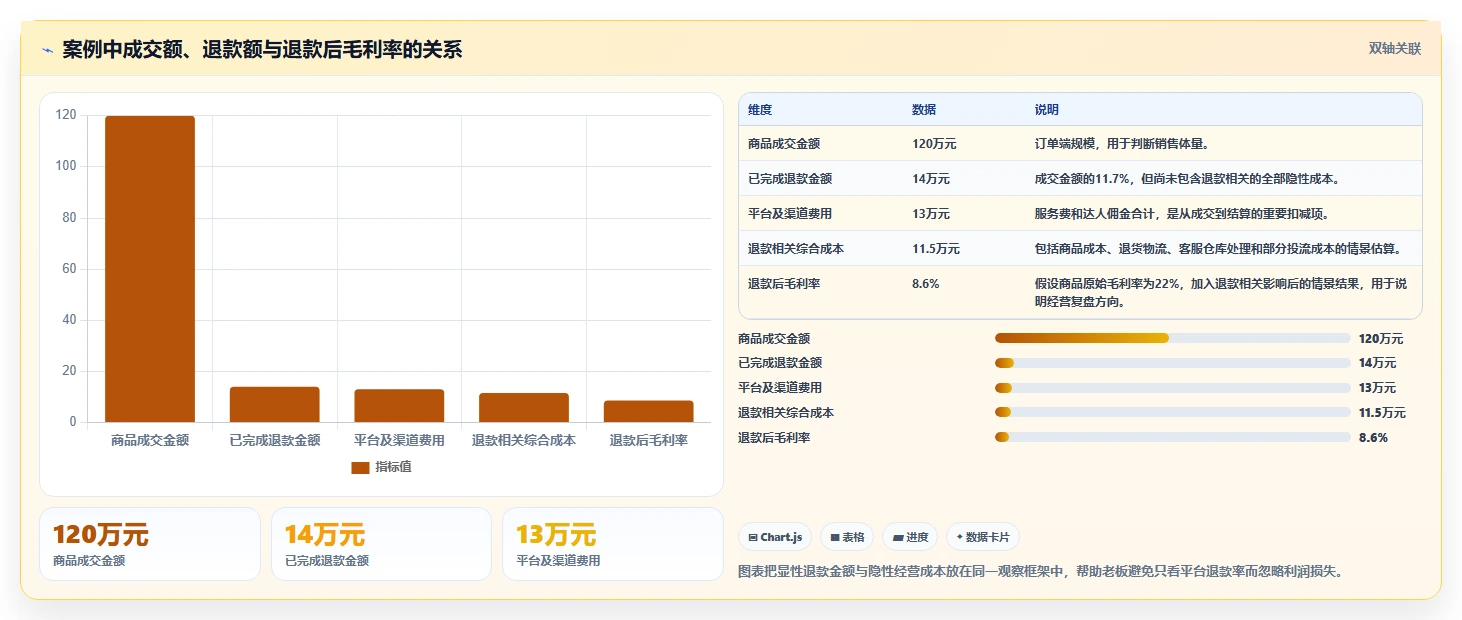This screenshot has width=1462, height=620.
Task: Click the 双轴关联 label
Action: tap(1395, 48)
